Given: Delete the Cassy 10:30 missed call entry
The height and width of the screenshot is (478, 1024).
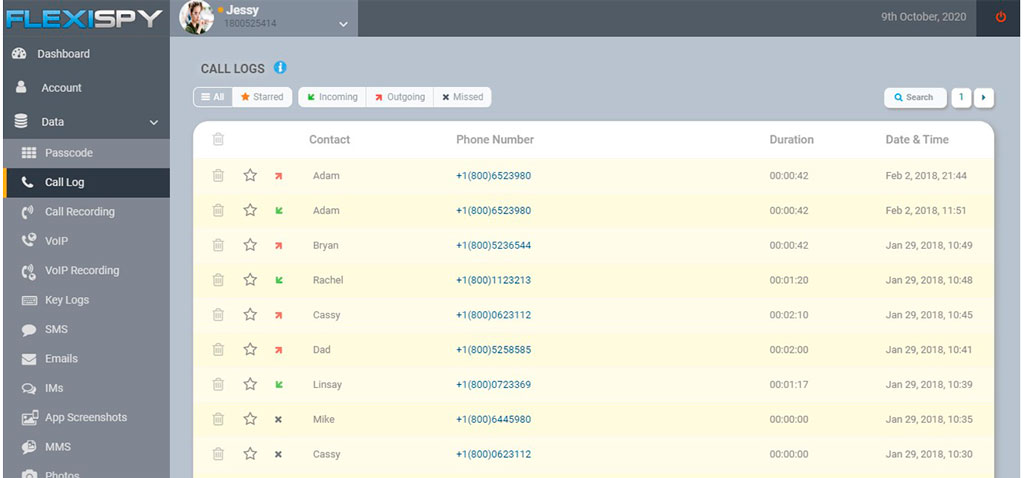Looking at the screenshot, I should pos(218,454).
